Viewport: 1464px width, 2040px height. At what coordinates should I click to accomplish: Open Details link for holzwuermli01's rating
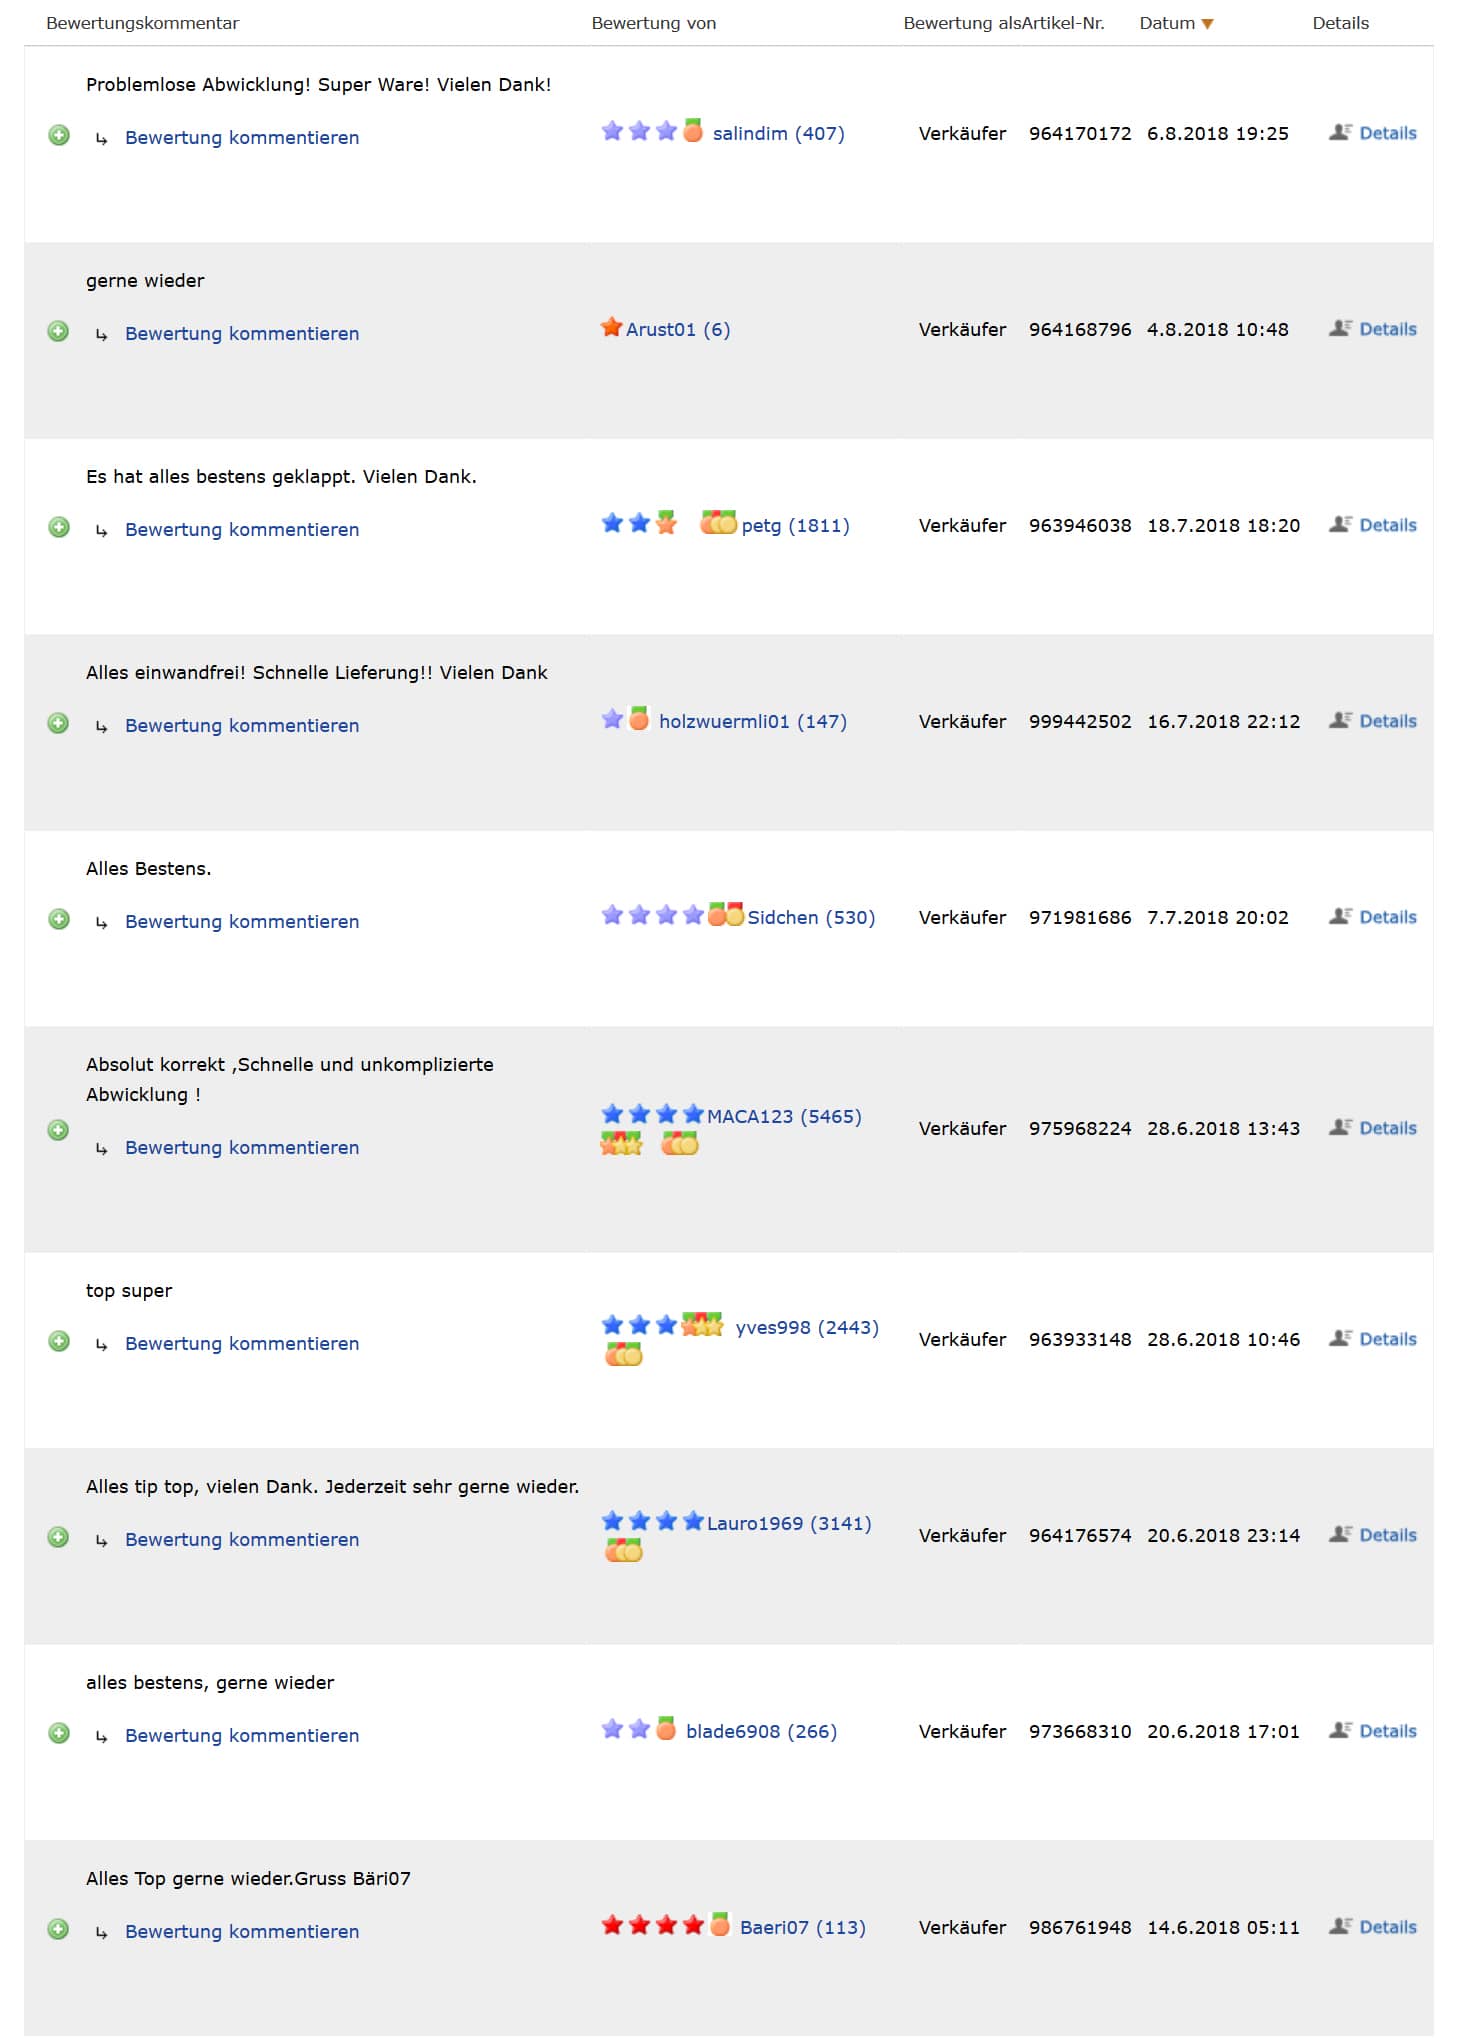(x=1388, y=721)
